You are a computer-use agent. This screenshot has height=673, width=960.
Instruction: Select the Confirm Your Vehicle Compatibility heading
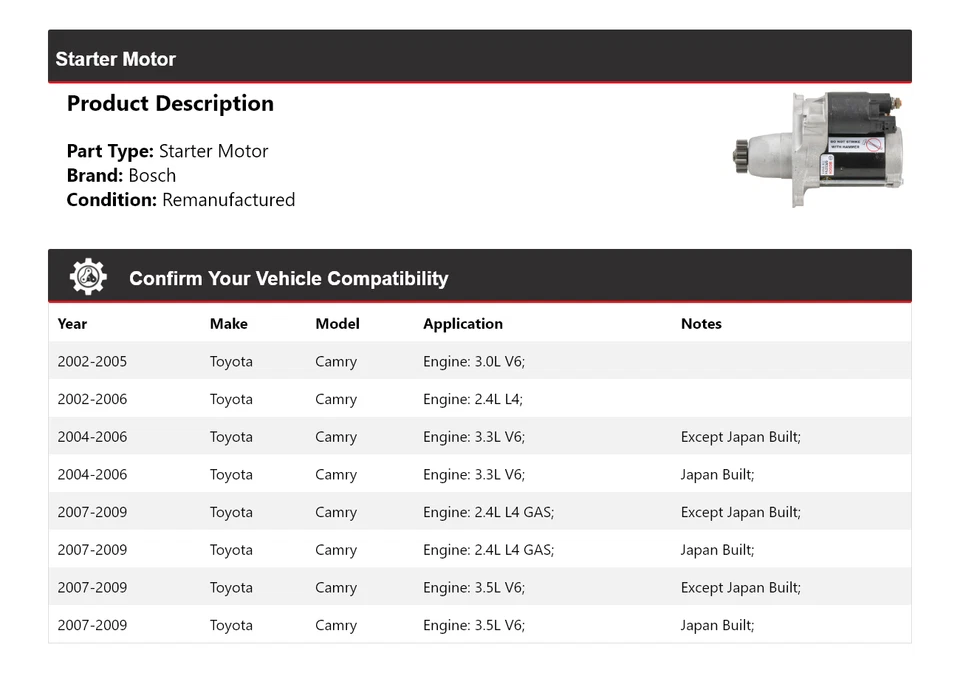pyautogui.click(x=288, y=279)
